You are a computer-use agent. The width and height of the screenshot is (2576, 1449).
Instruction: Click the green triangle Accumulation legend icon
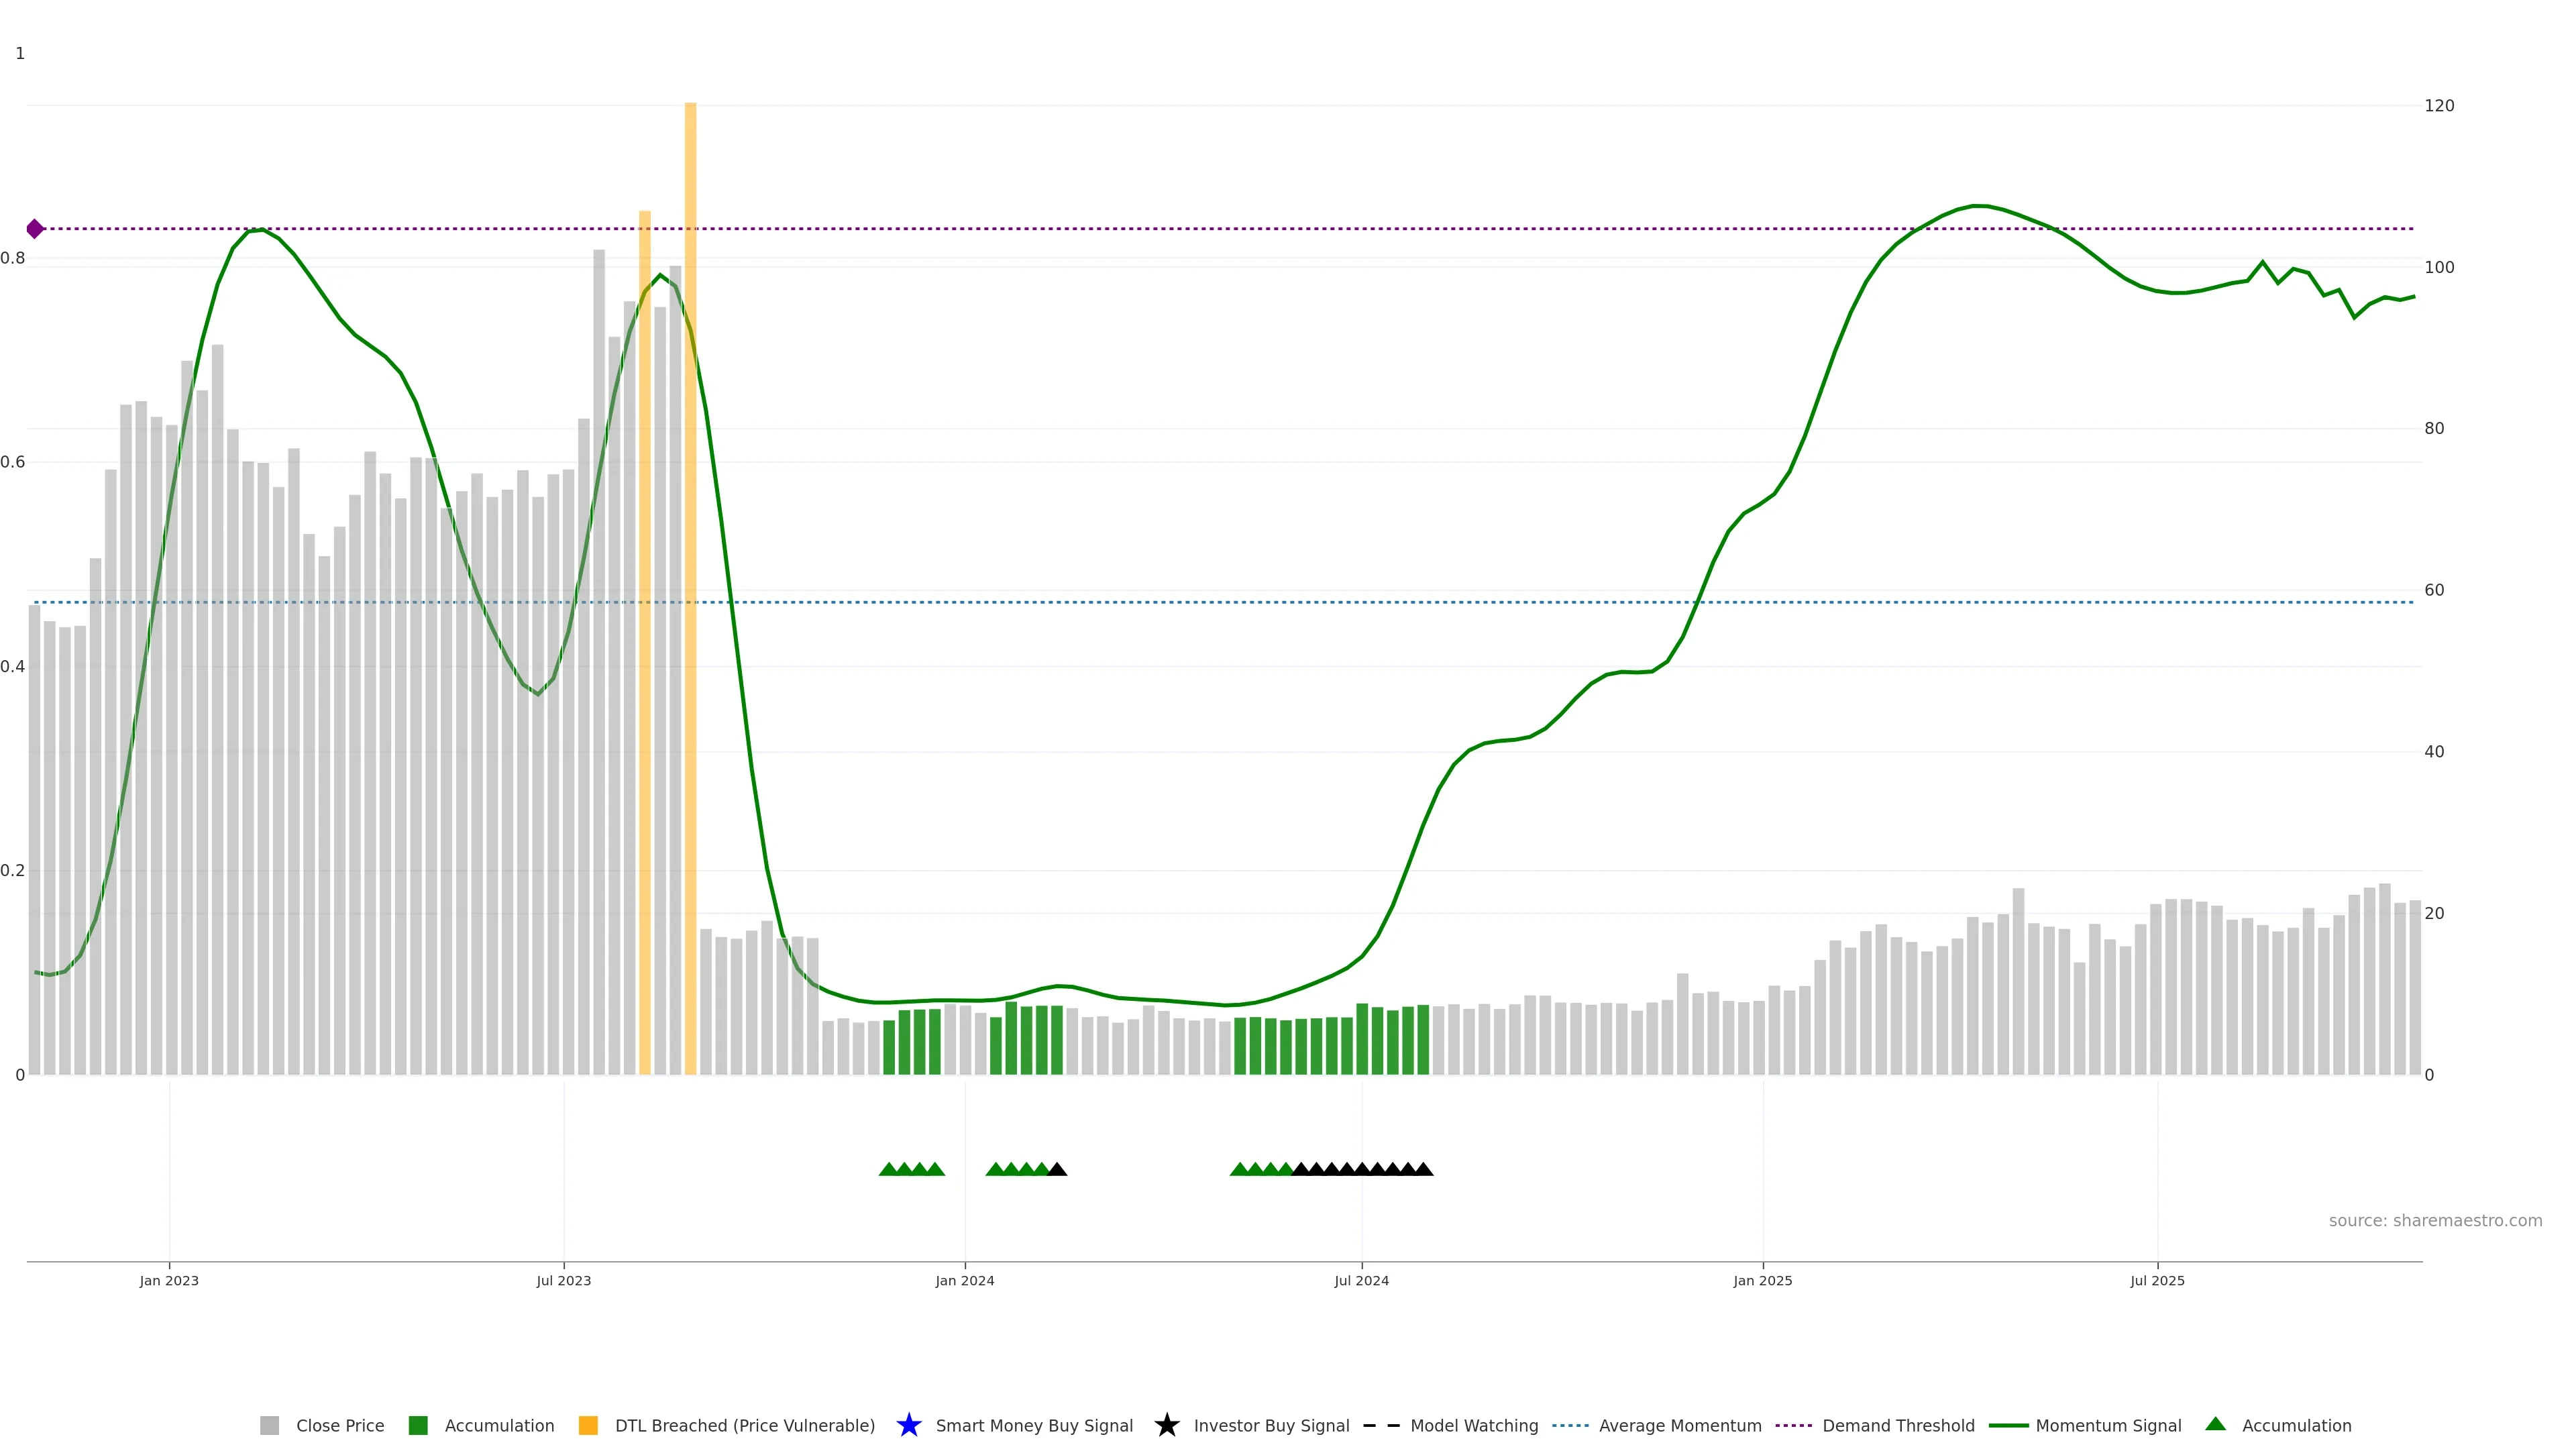tap(2215, 1424)
